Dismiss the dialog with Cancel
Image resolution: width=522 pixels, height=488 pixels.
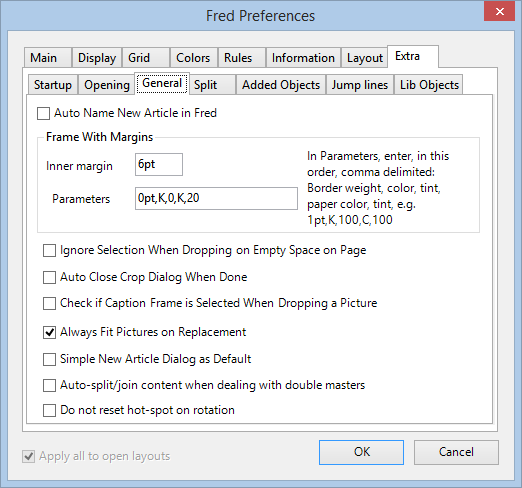(456, 452)
